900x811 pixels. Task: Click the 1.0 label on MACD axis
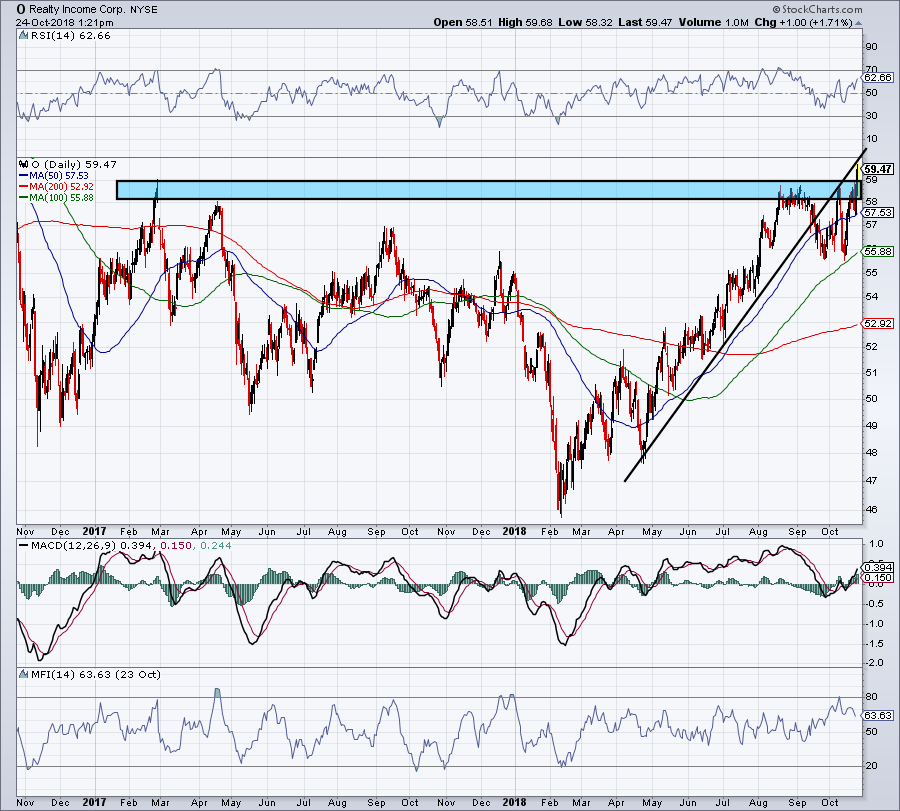pyautogui.click(x=876, y=543)
